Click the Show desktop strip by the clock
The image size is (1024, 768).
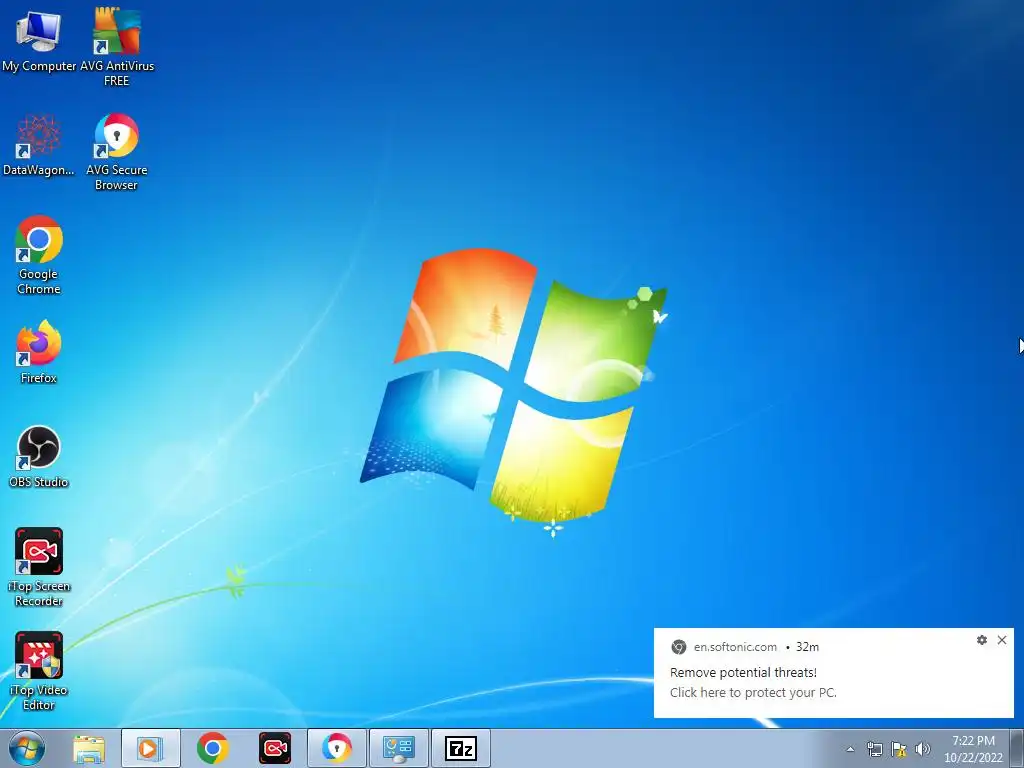1017,749
